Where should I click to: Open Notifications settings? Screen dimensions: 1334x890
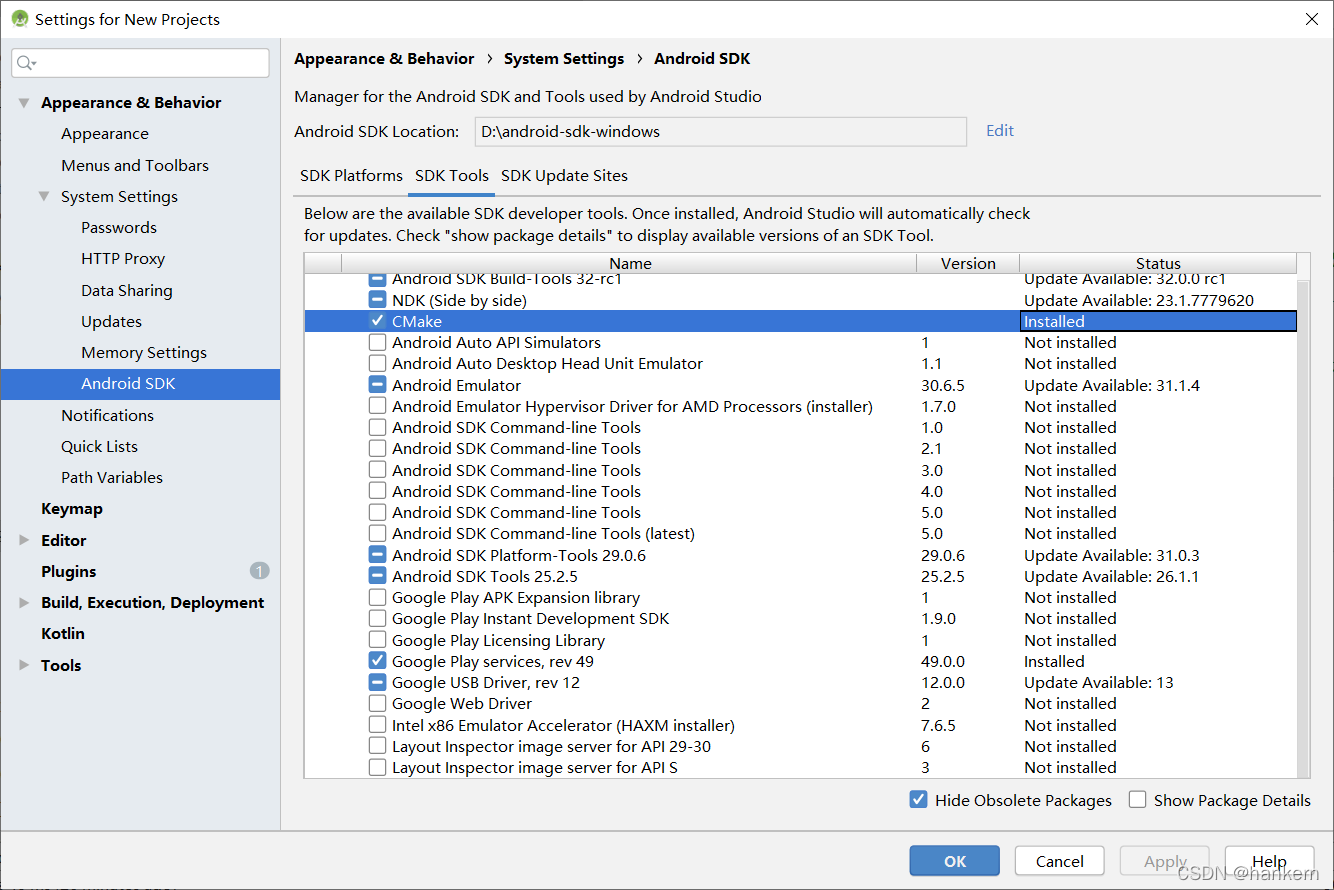pos(107,415)
